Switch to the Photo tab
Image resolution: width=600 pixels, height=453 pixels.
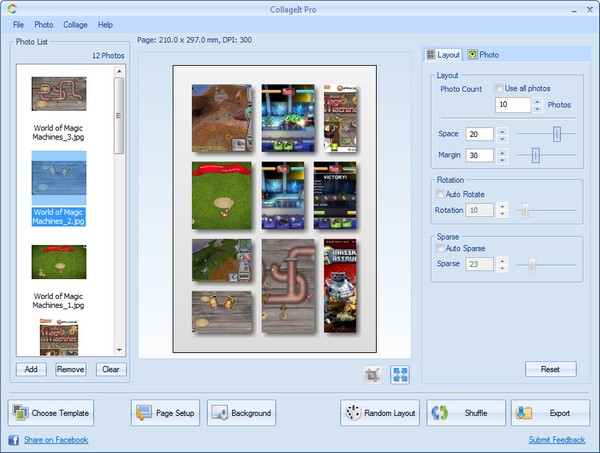[484, 54]
